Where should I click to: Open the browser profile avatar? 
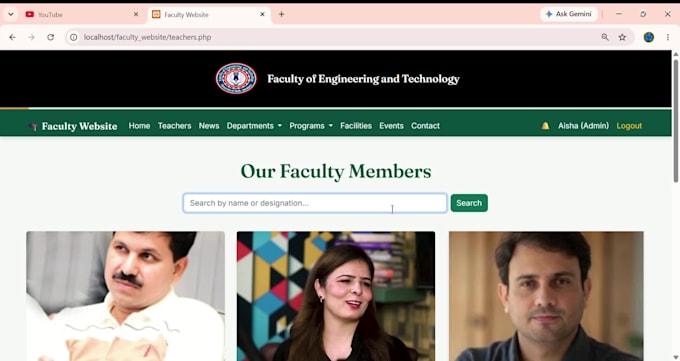point(648,37)
